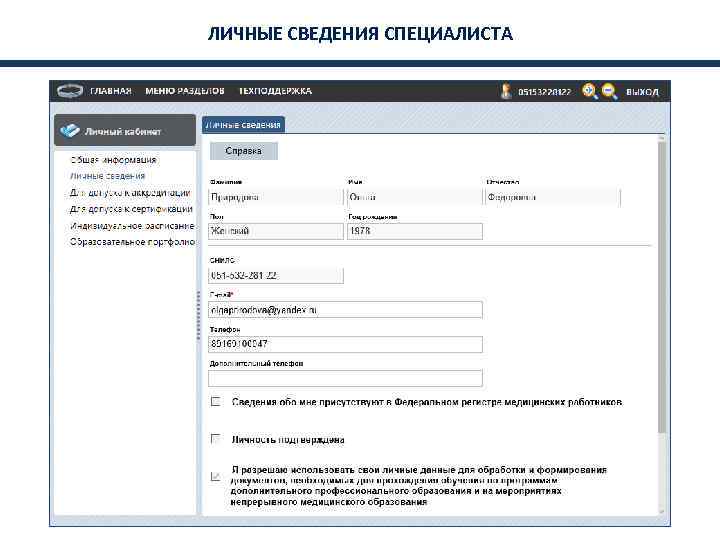Click the vertical scrollbar of the form
Image resolution: width=720 pixels, height=540 pixels.
tap(661, 287)
